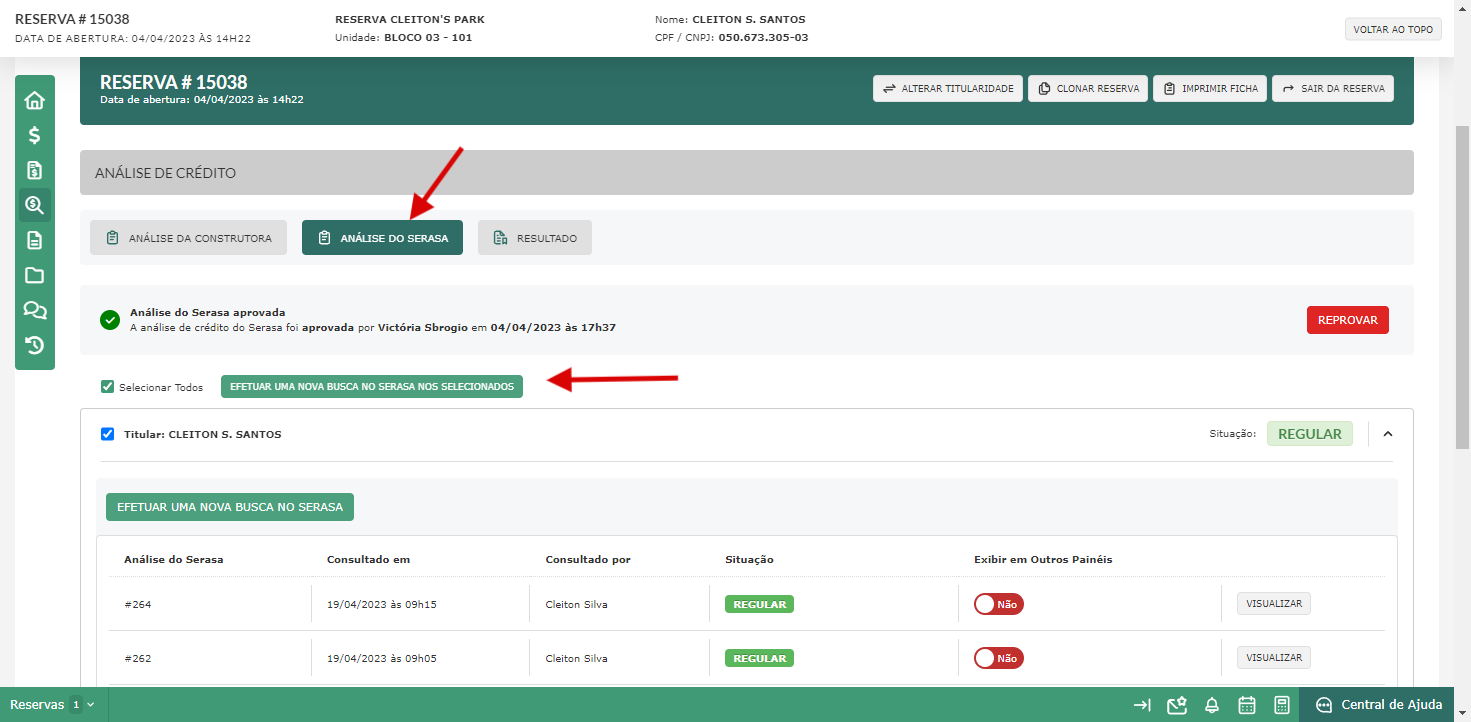The width and height of the screenshot is (1471, 722).
Task: Click Imprimir Ficha button
Action: [1210, 88]
